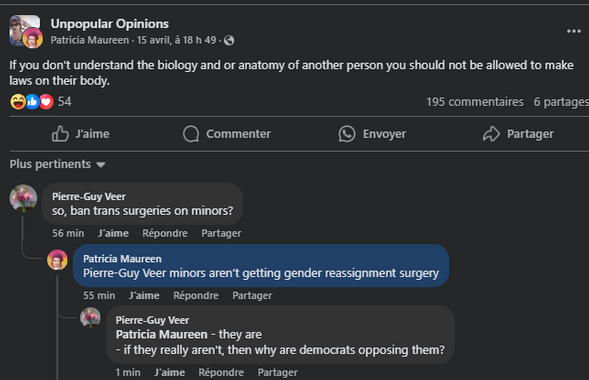Open the 6 partages link
Image resolution: width=589 pixels, height=380 pixels.
point(561,102)
